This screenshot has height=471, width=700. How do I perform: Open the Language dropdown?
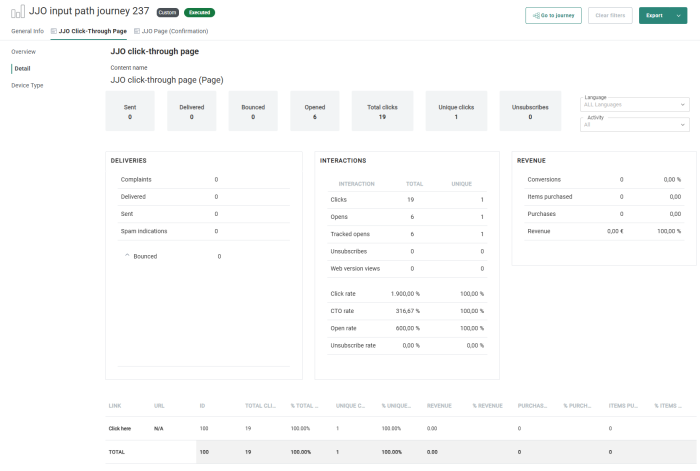(x=635, y=103)
